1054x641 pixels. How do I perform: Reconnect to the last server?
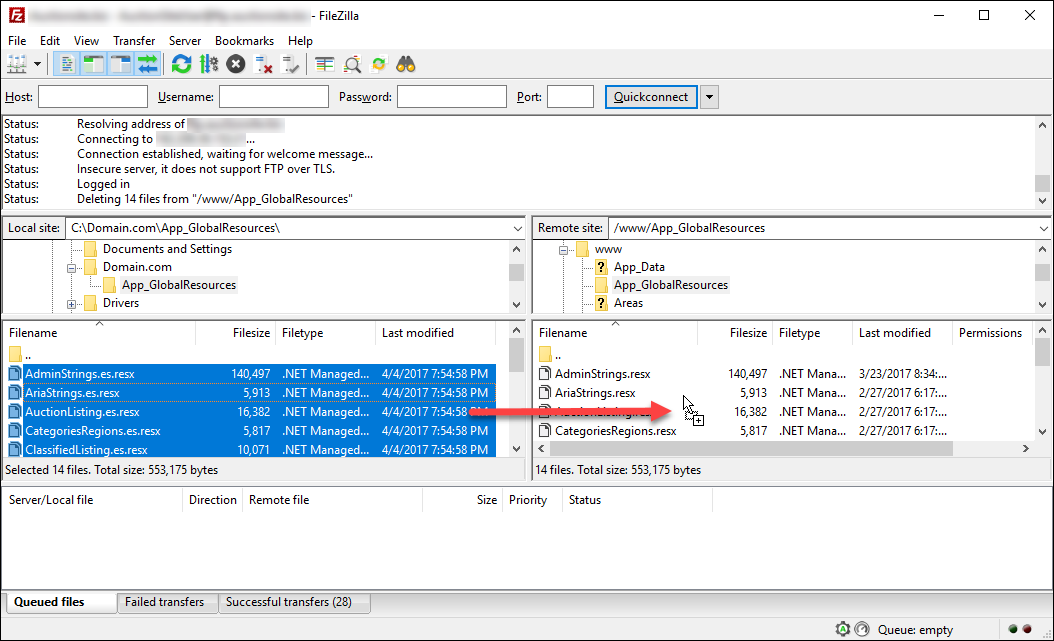click(290, 65)
